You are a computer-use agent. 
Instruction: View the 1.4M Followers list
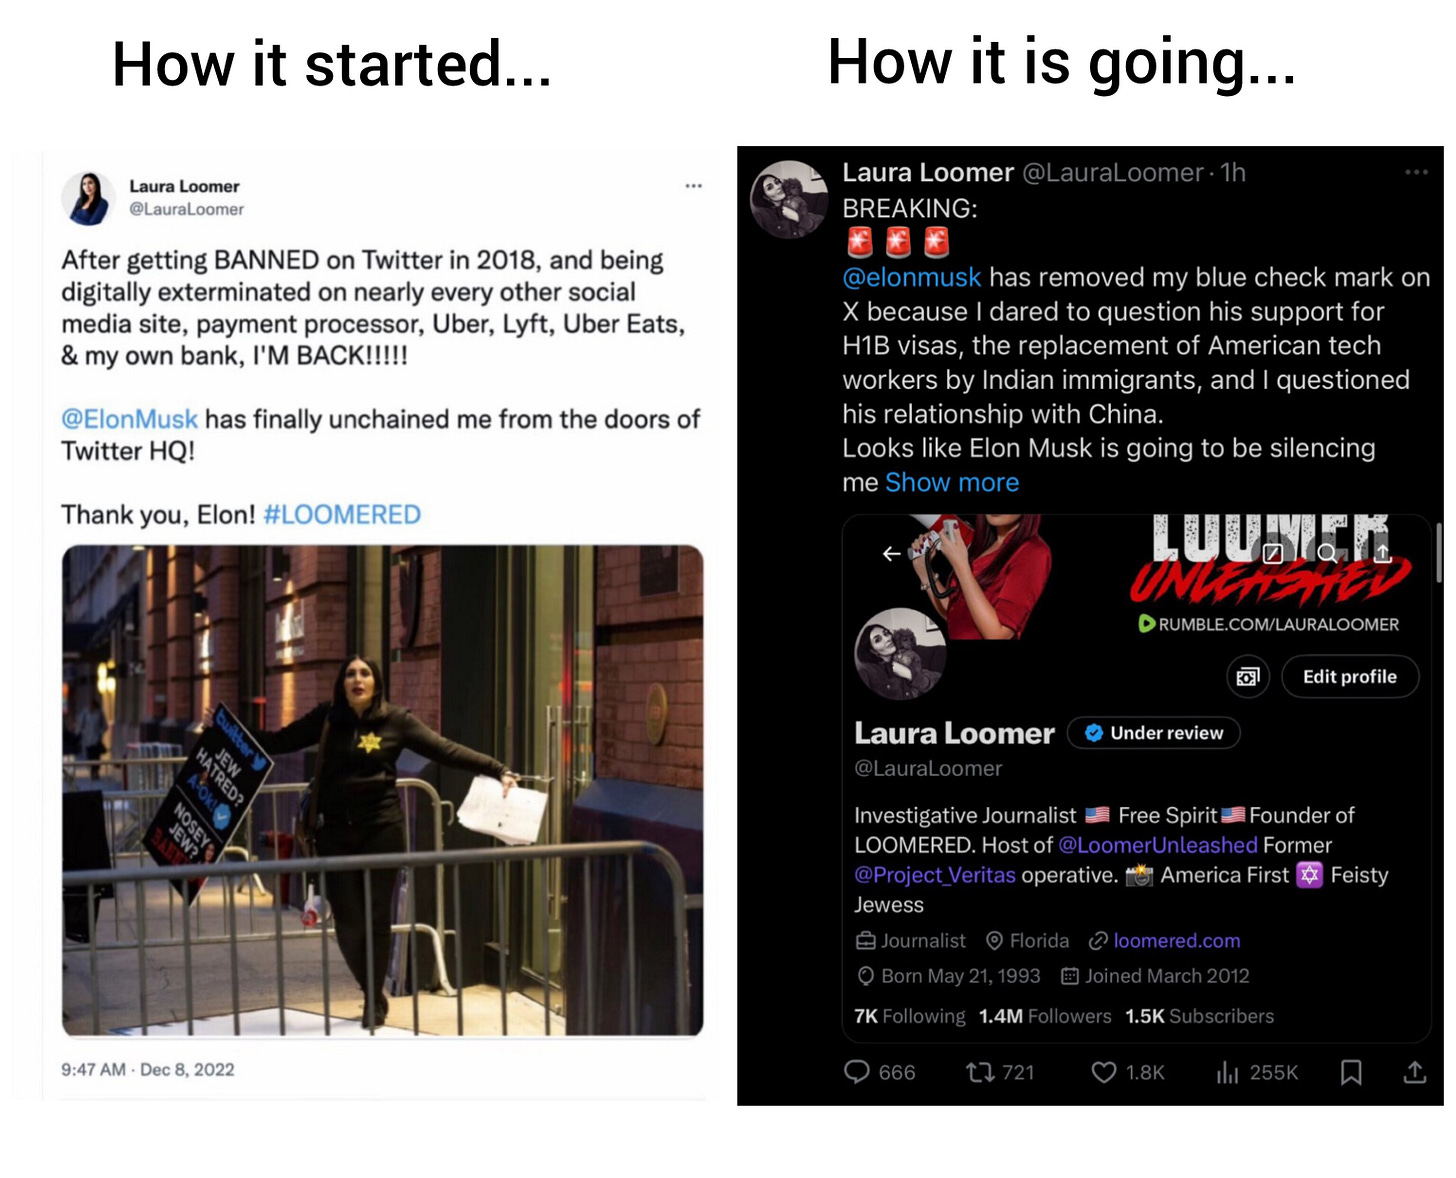click(1045, 1016)
